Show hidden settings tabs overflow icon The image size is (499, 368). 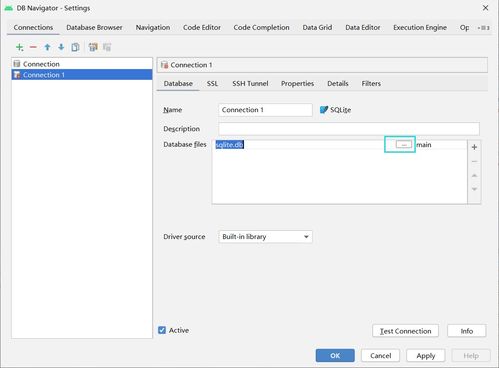pos(483,28)
